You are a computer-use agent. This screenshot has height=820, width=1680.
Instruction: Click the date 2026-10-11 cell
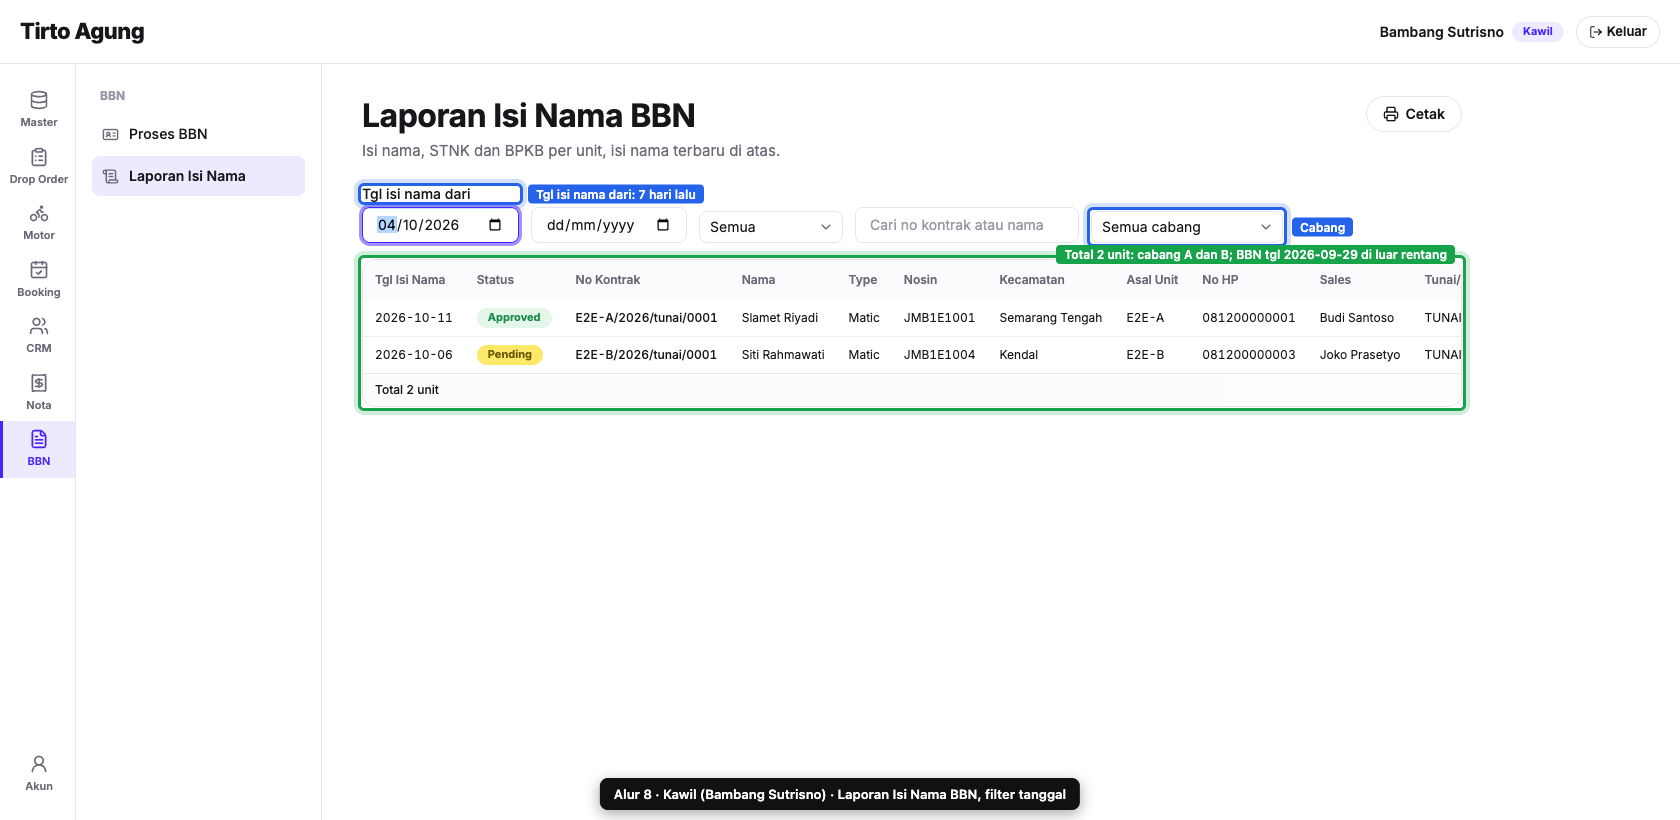414,318
